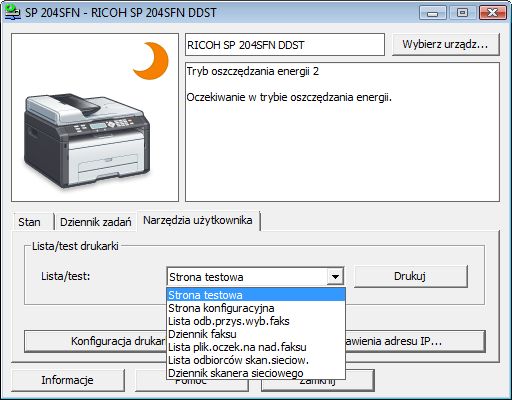
Task: Open the Dziennik zadań tab
Action: (x=96, y=222)
